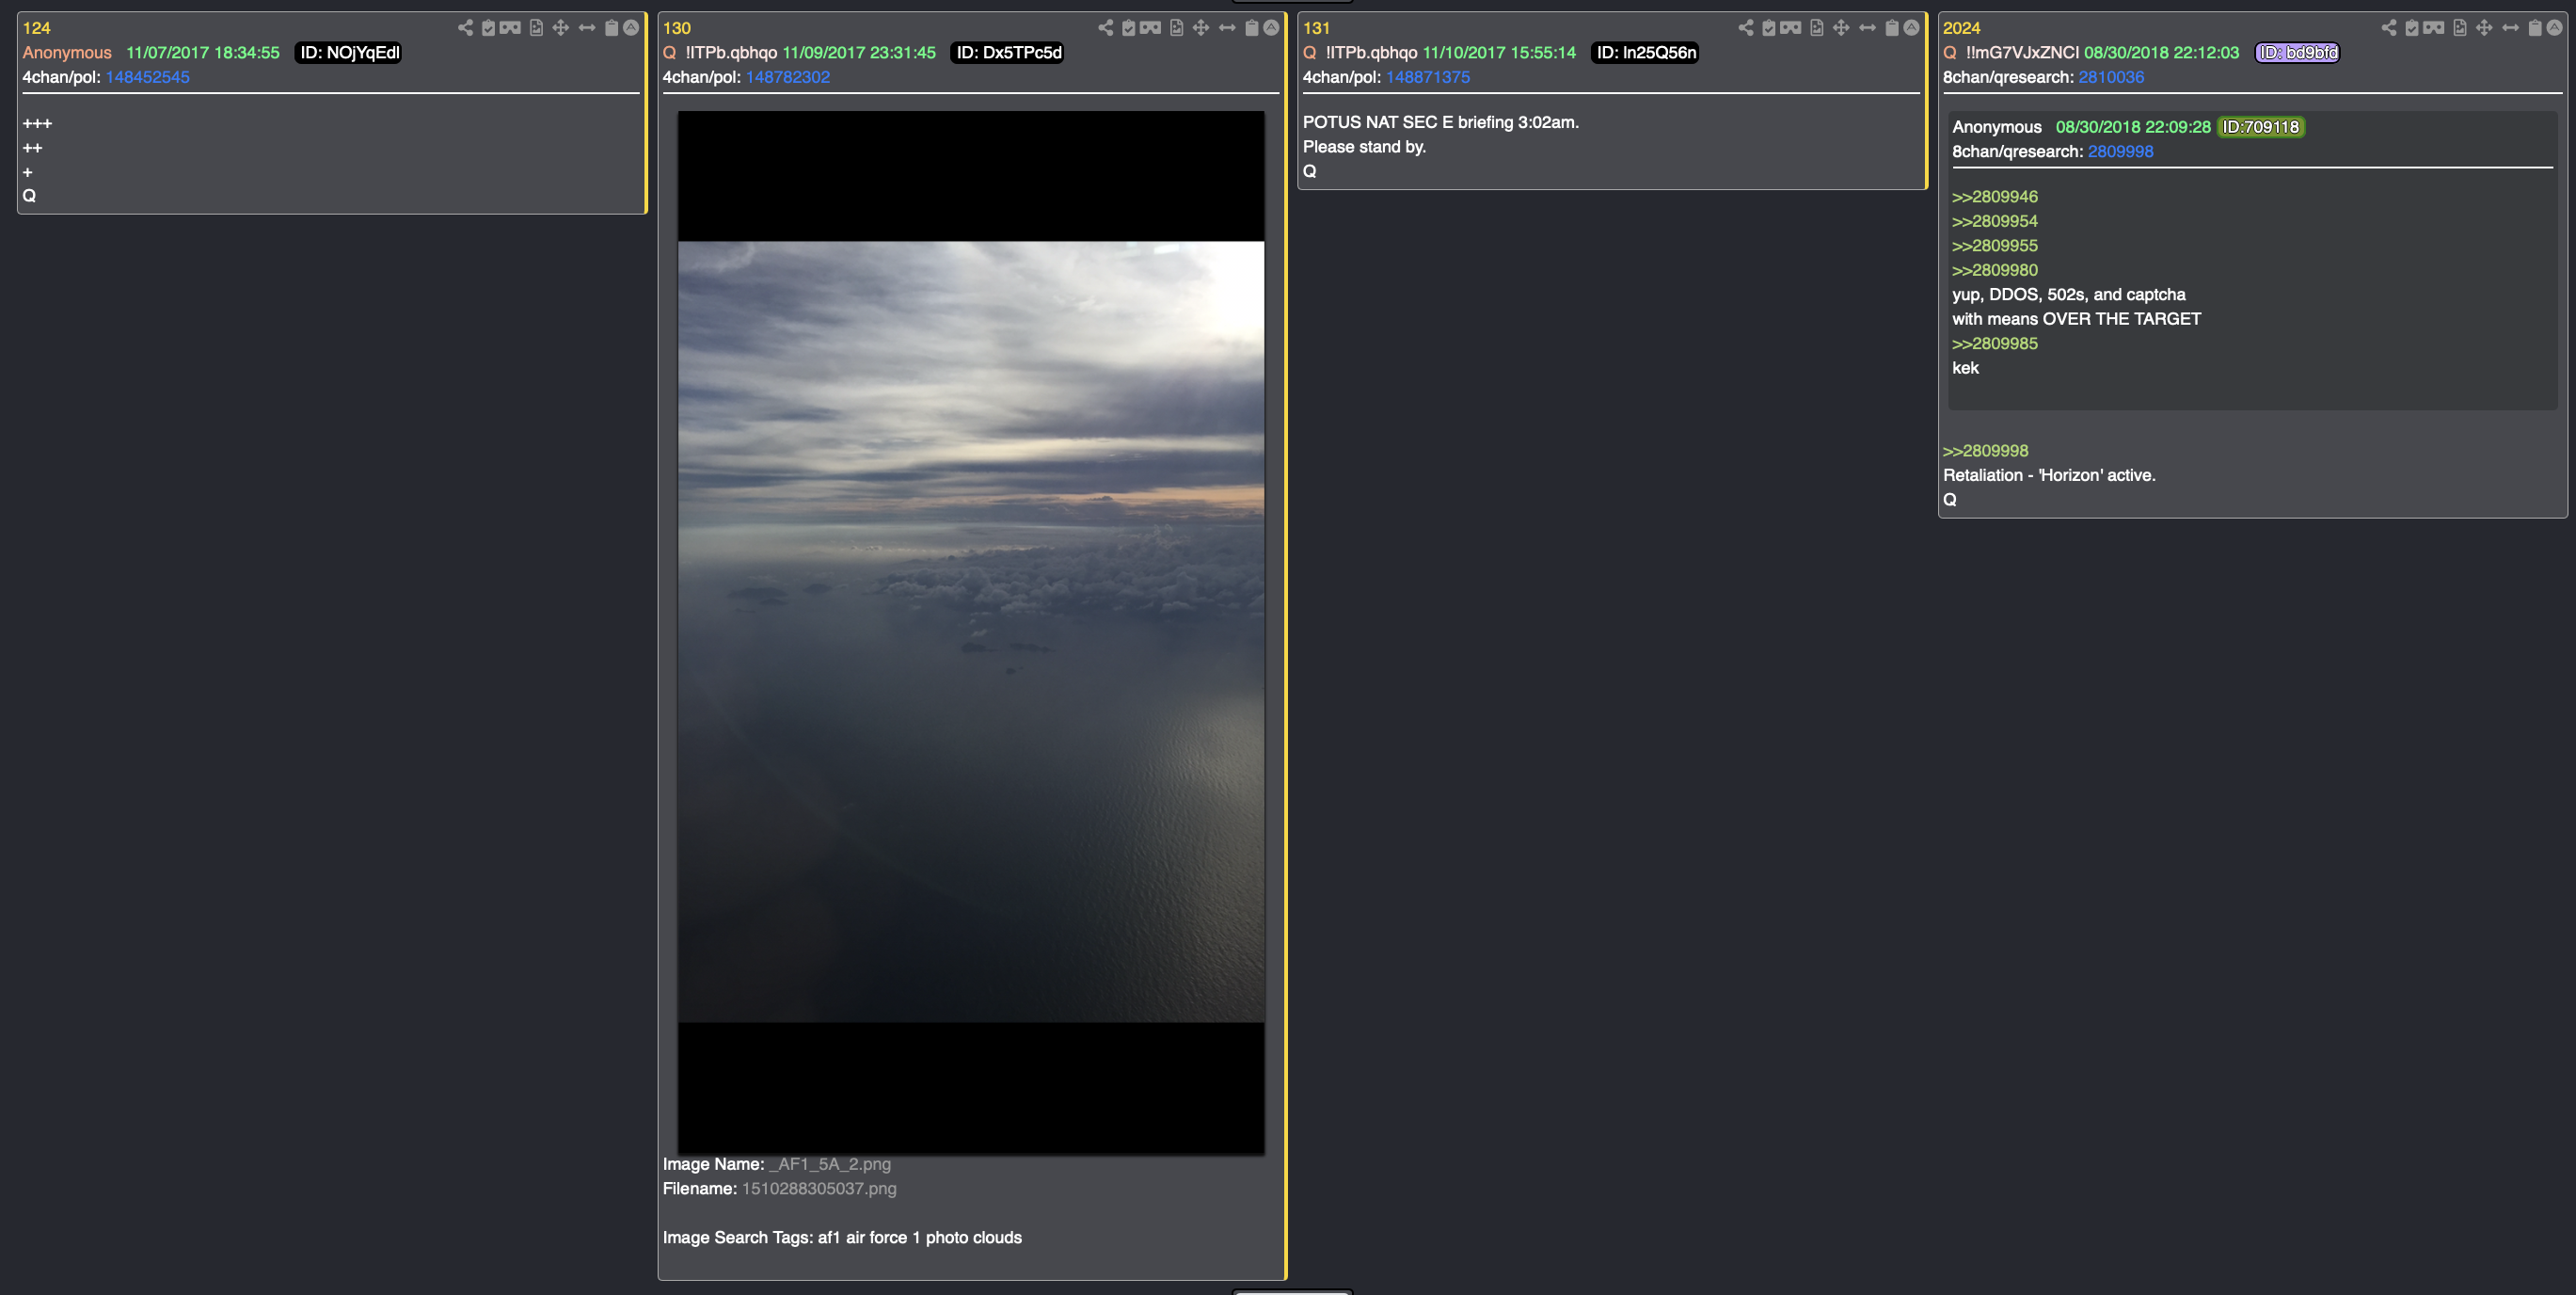
Task: Click the clipboard-check icon on post 131
Action: (1768, 28)
